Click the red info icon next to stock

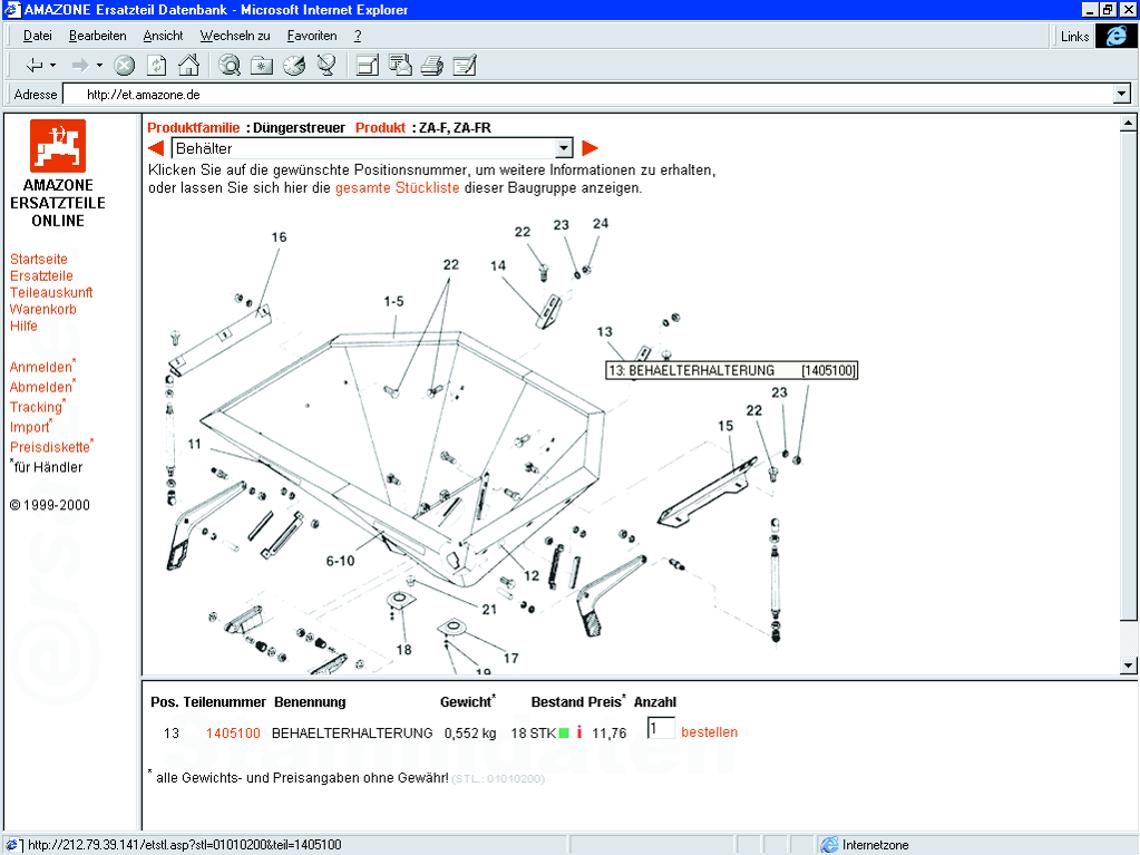(579, 732)
